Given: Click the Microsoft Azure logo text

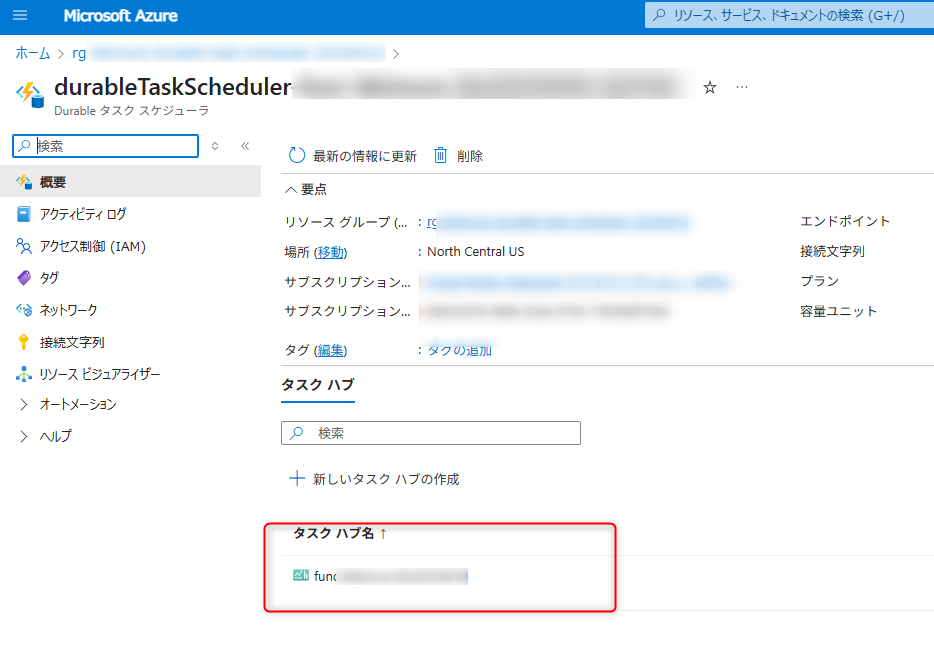Looking at the screenshot, I should point(120,15).
